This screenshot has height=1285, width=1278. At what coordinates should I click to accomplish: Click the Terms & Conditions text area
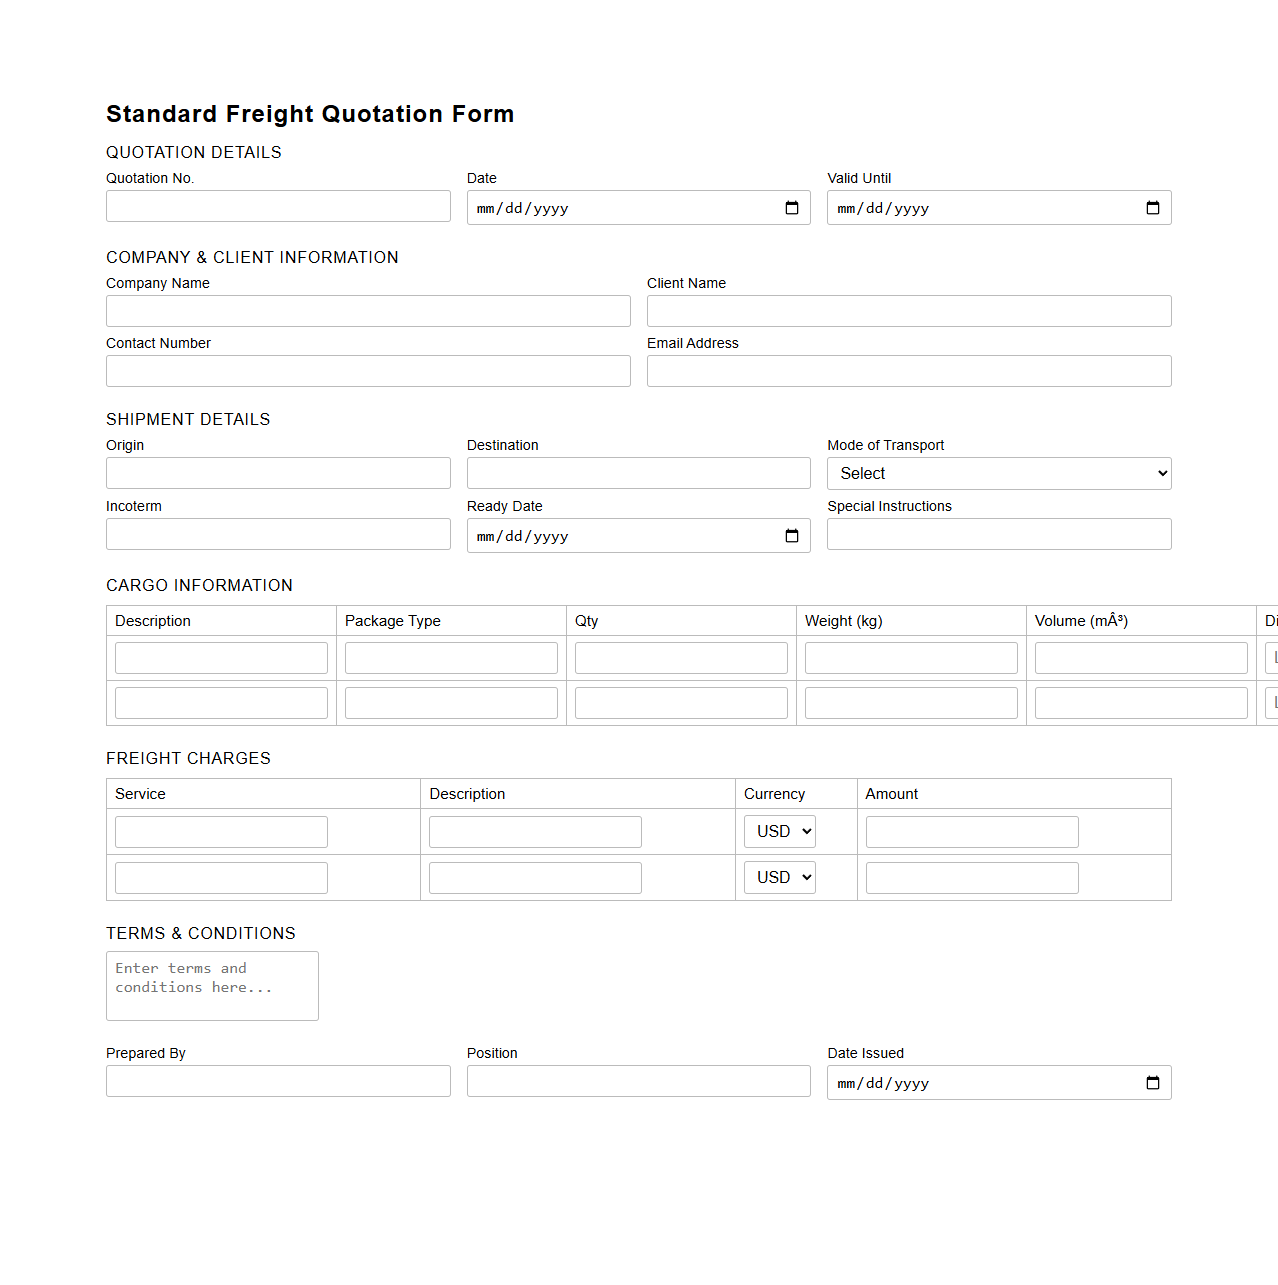point(211,985)
